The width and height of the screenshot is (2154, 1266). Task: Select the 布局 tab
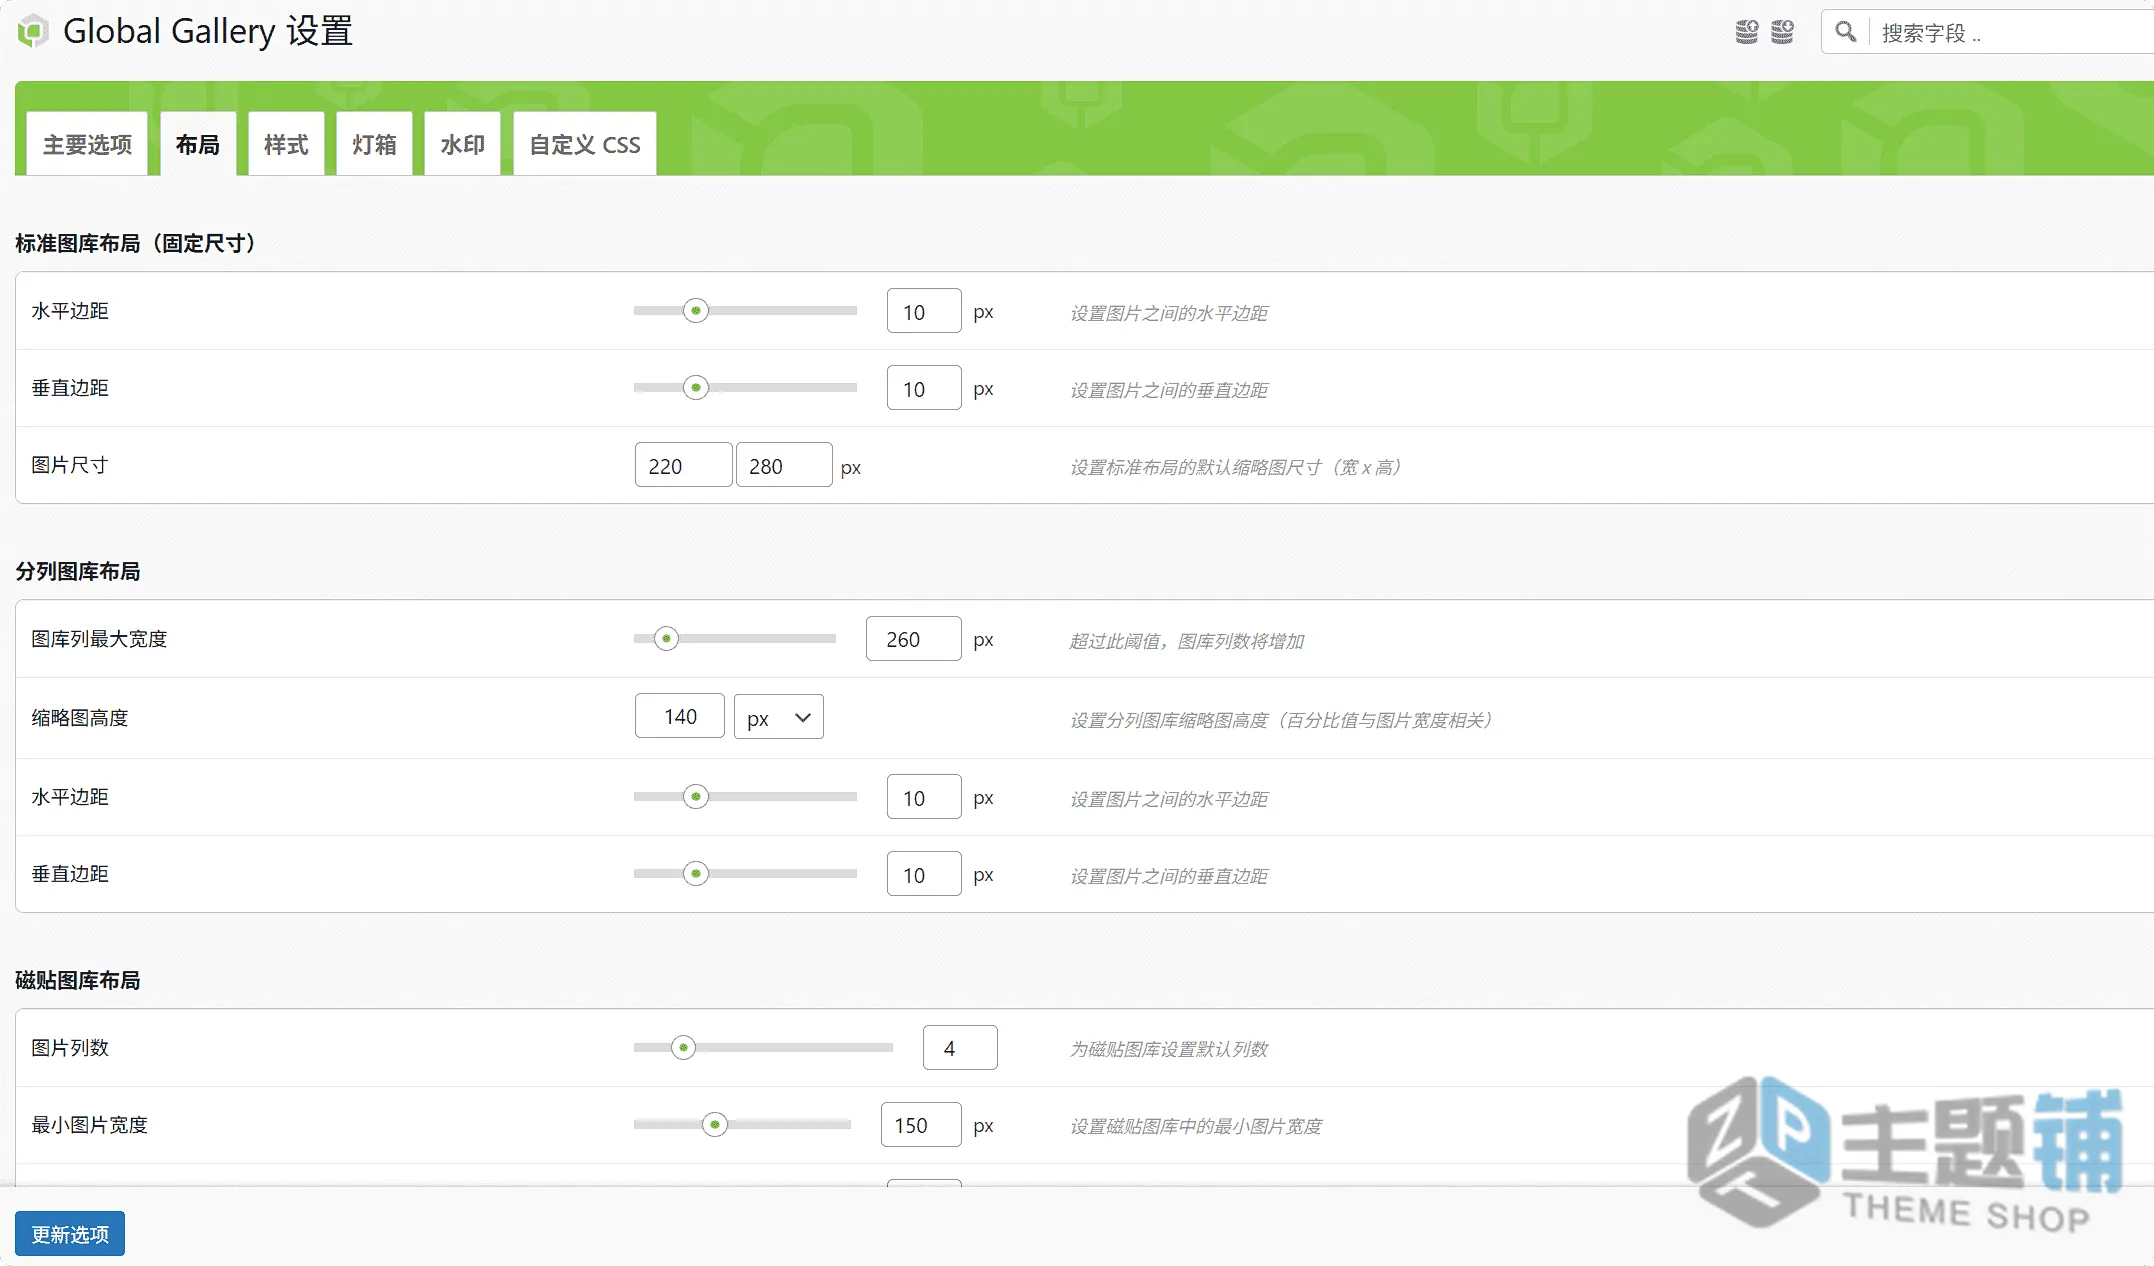[198, 144]
